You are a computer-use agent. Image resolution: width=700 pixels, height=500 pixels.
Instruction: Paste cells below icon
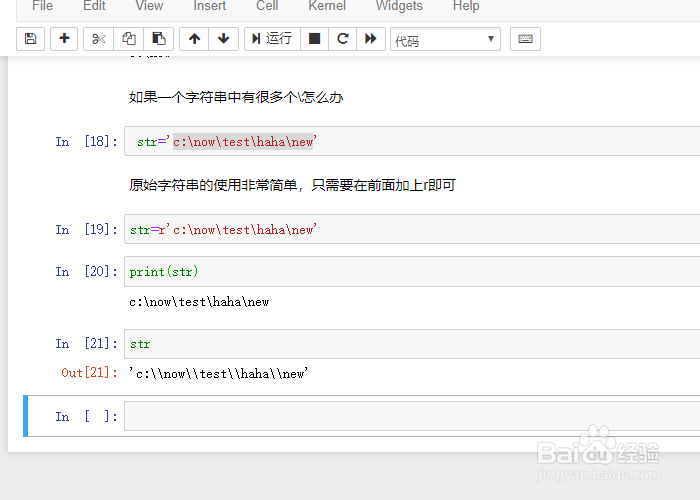pos(158,39)
